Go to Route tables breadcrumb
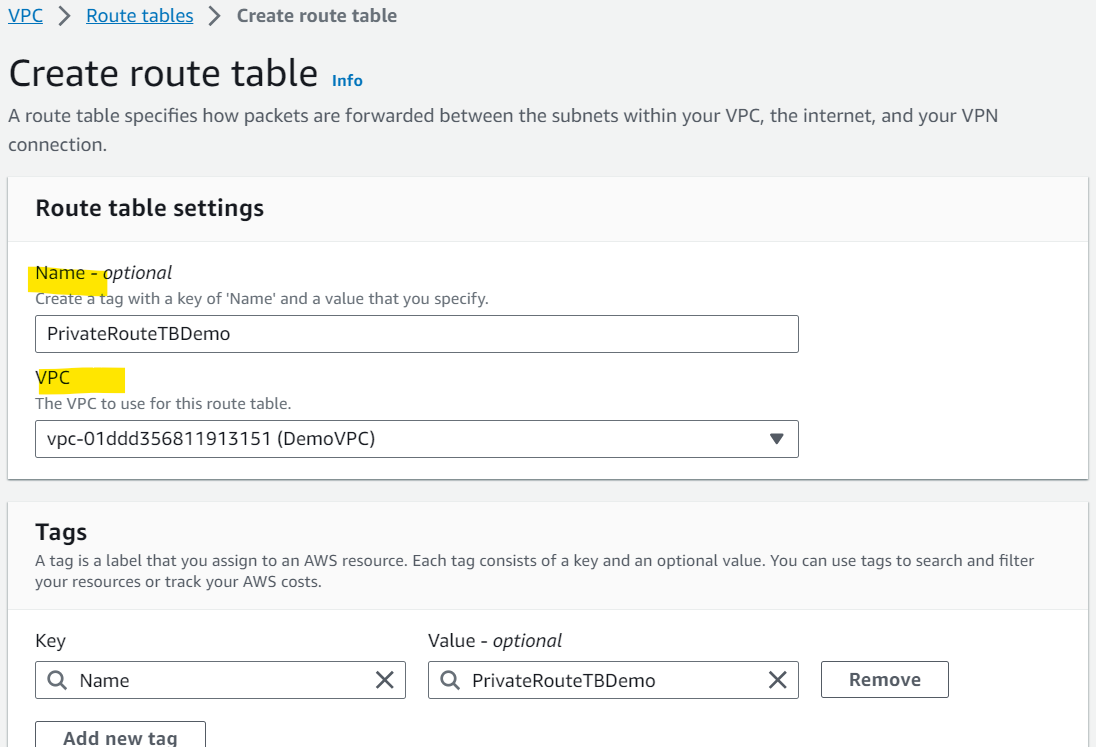Image resolution: width=1096 pixels, height=747 pixels. [140, 15]
